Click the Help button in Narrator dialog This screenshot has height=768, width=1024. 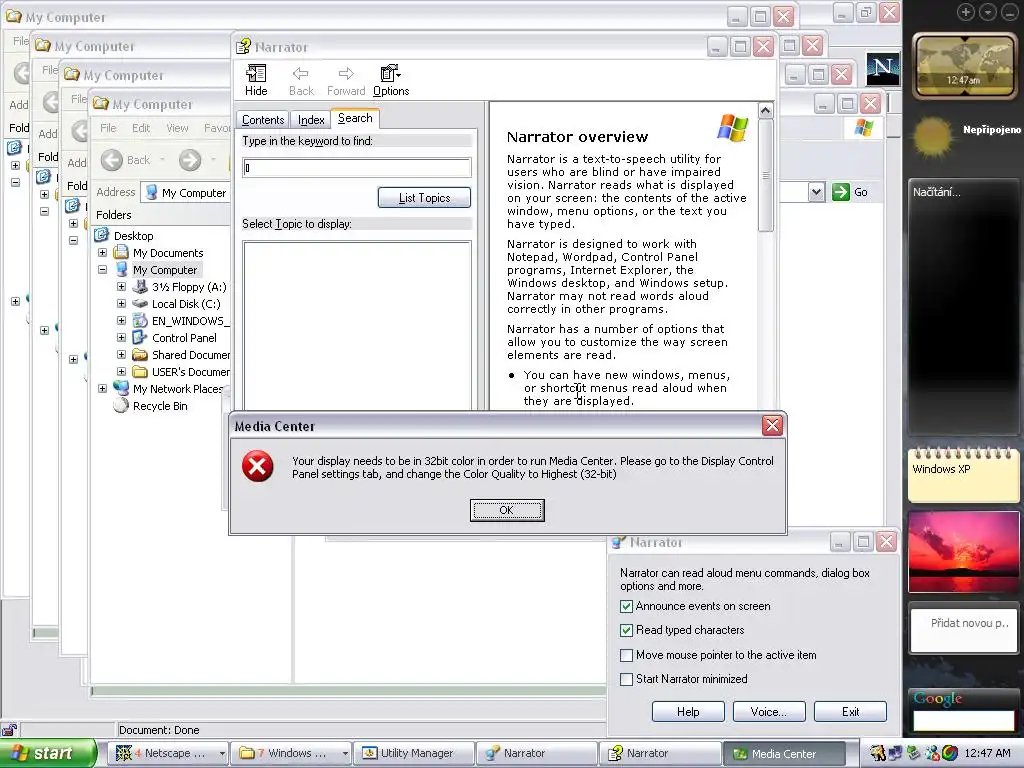[x=688, y=712]
